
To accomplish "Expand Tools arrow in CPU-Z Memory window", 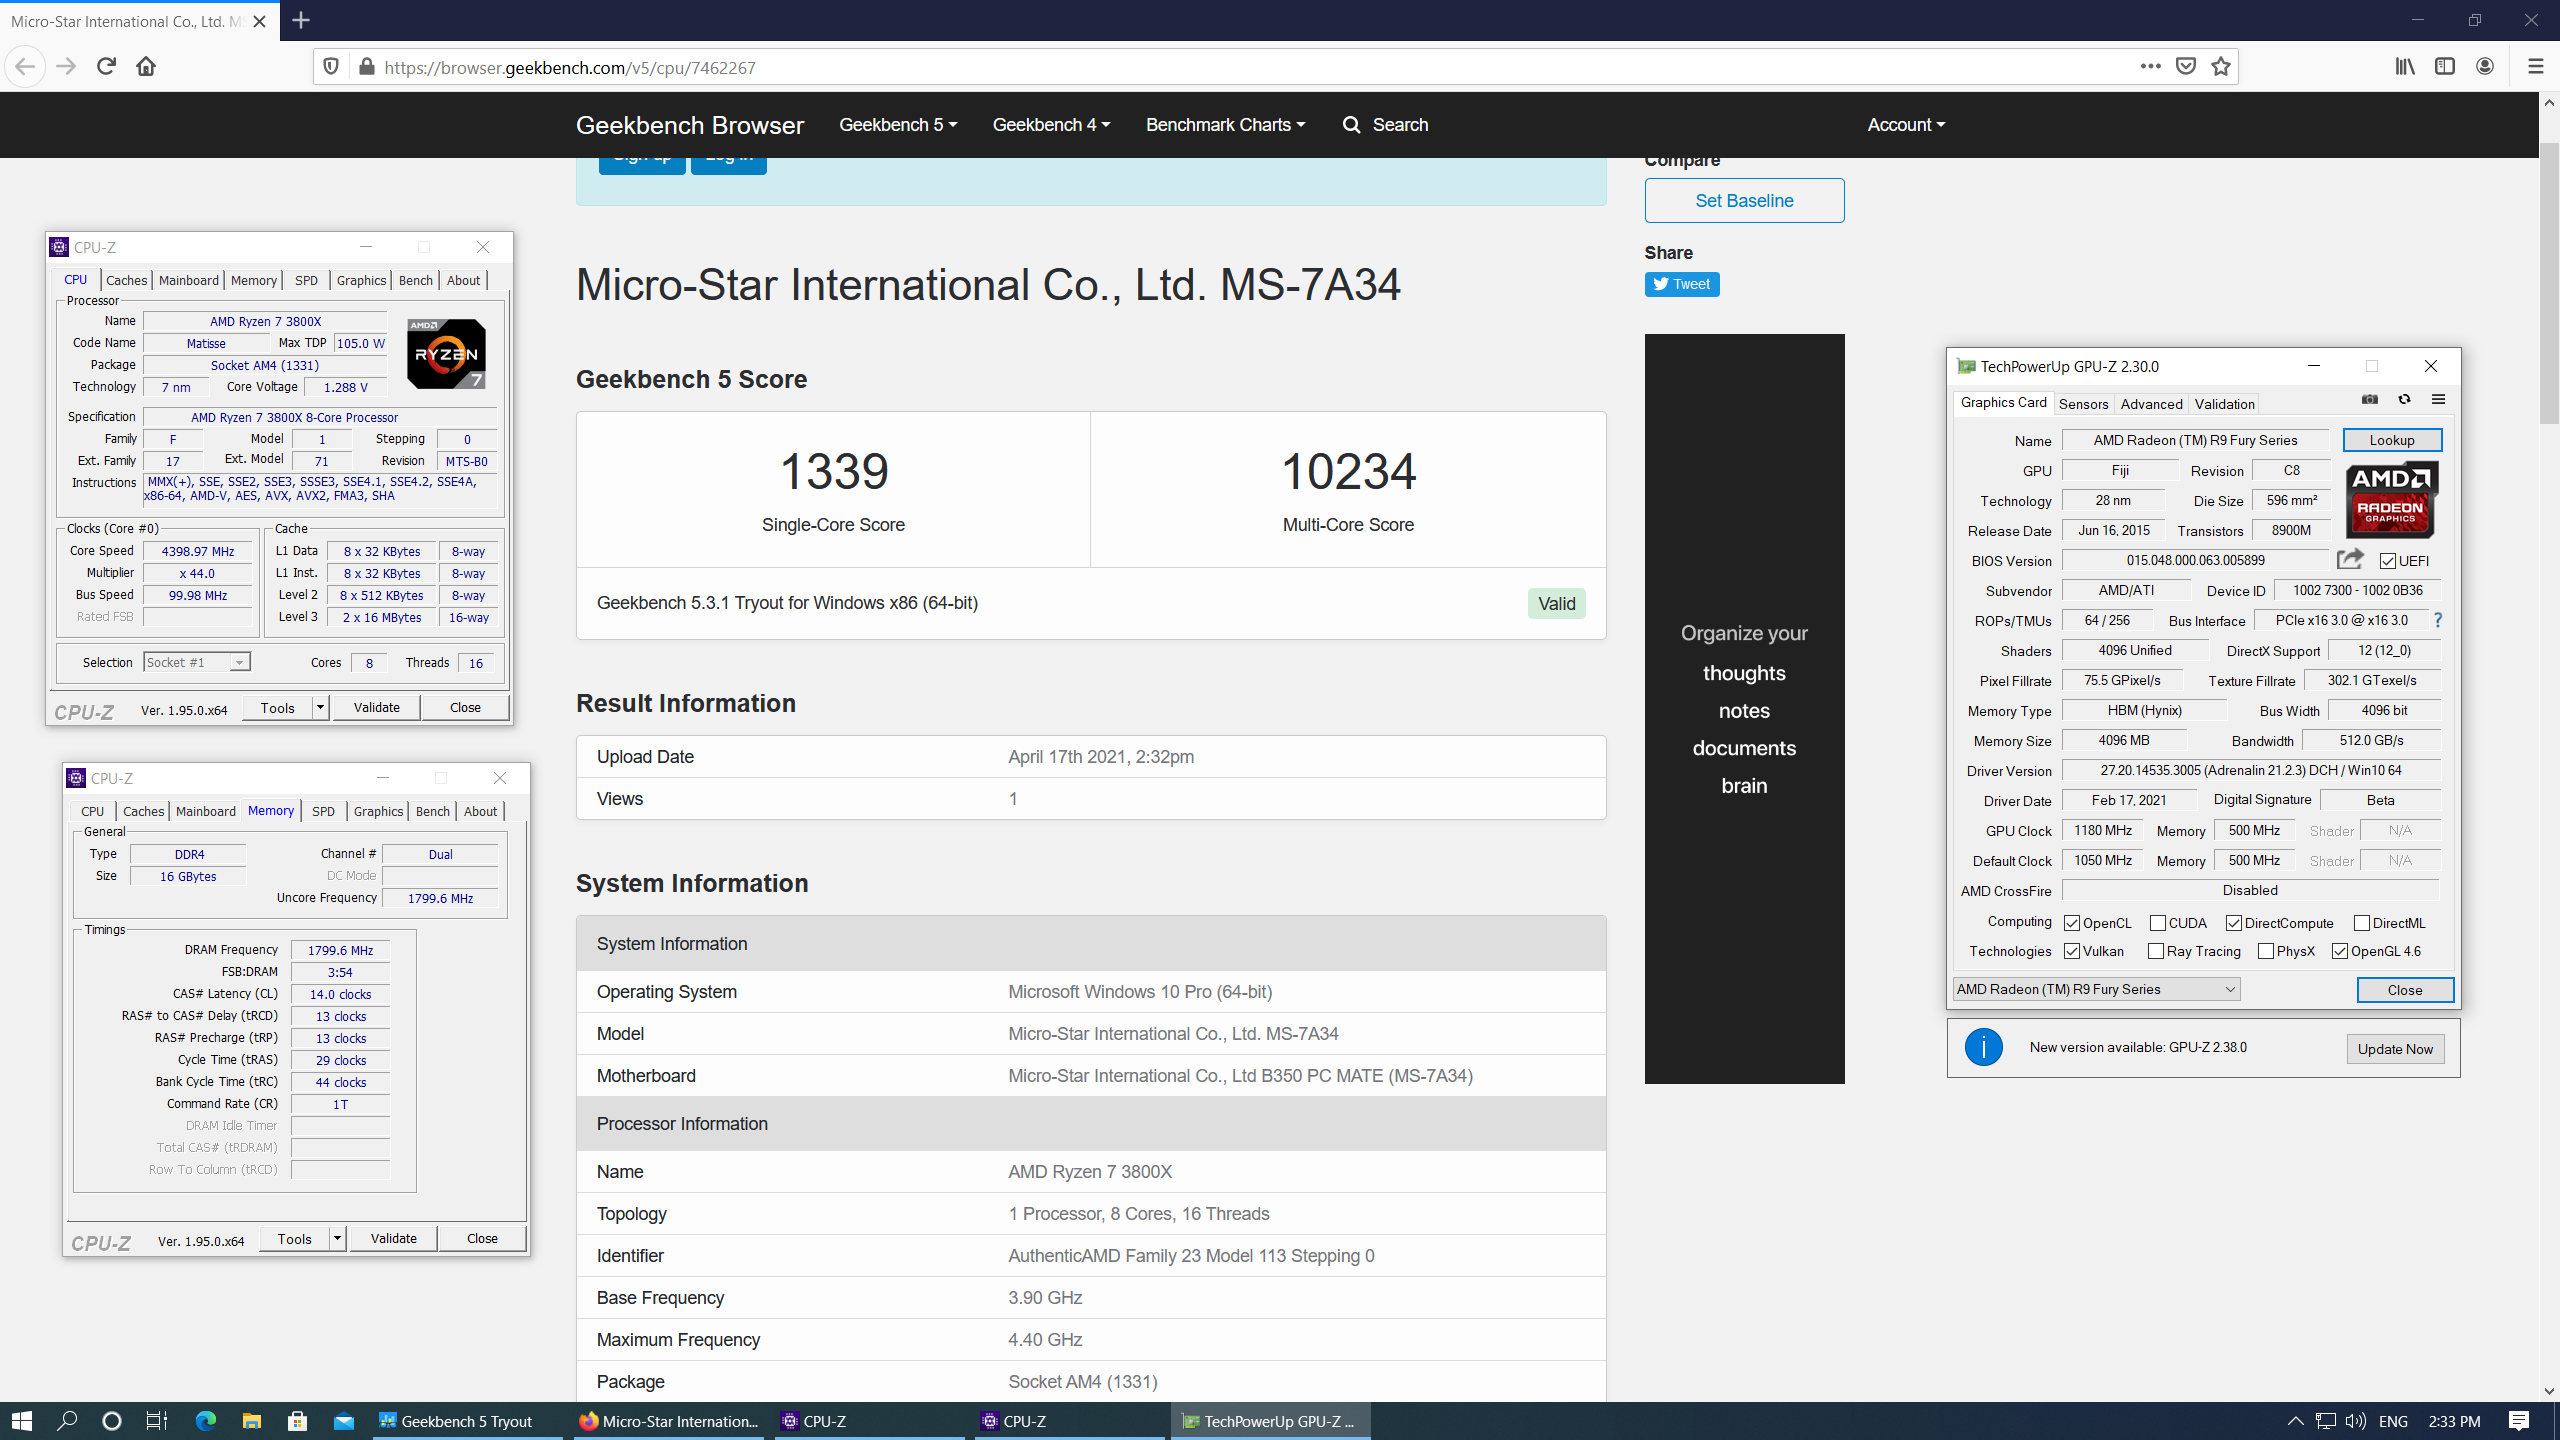I will pos(337,1239).
